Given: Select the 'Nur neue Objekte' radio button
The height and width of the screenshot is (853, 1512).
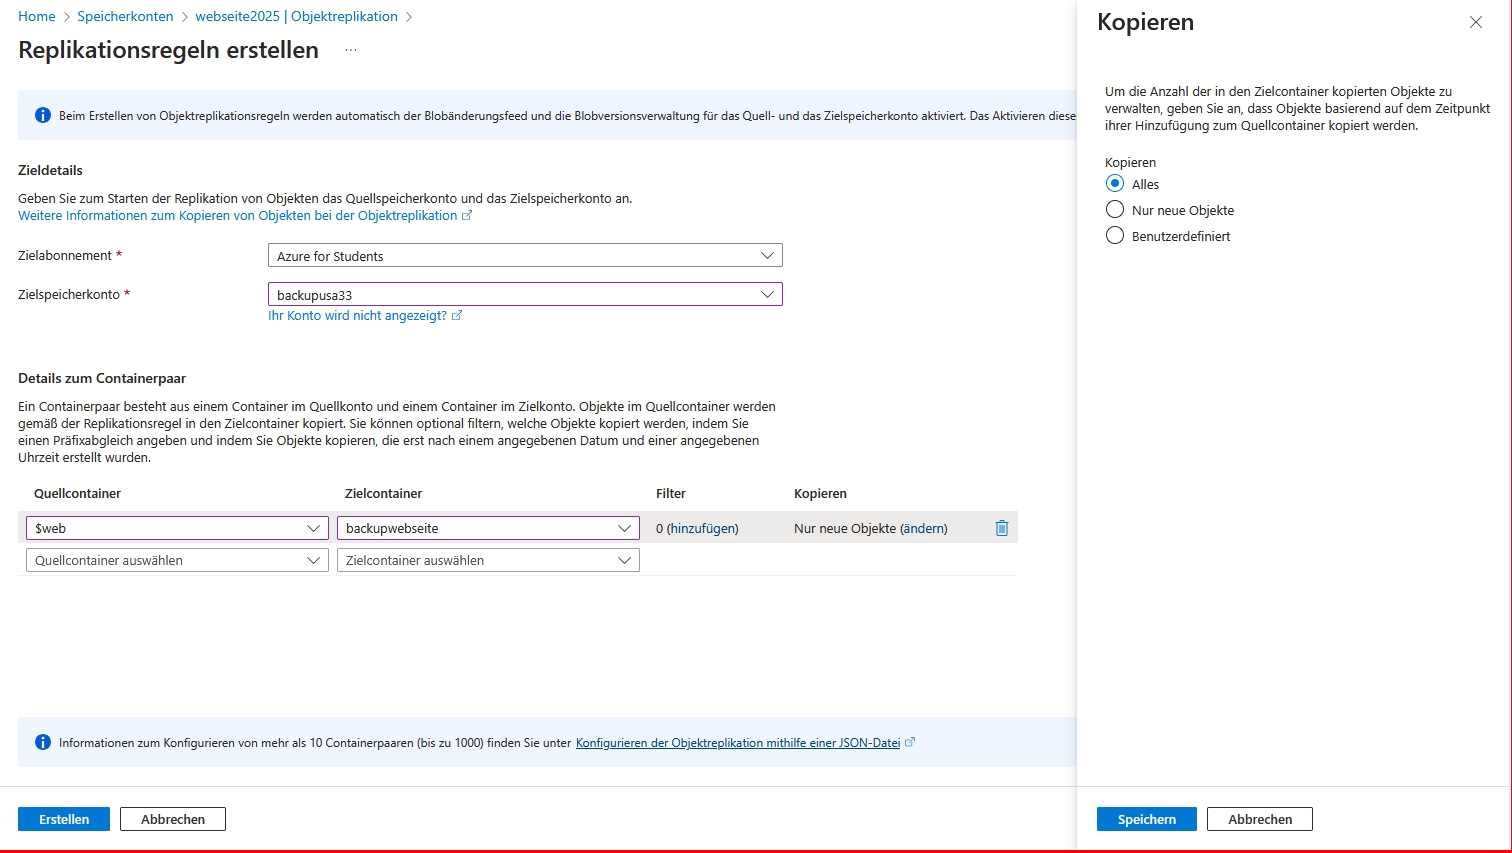Looking at the screenshot, I should pos(1115,210).
